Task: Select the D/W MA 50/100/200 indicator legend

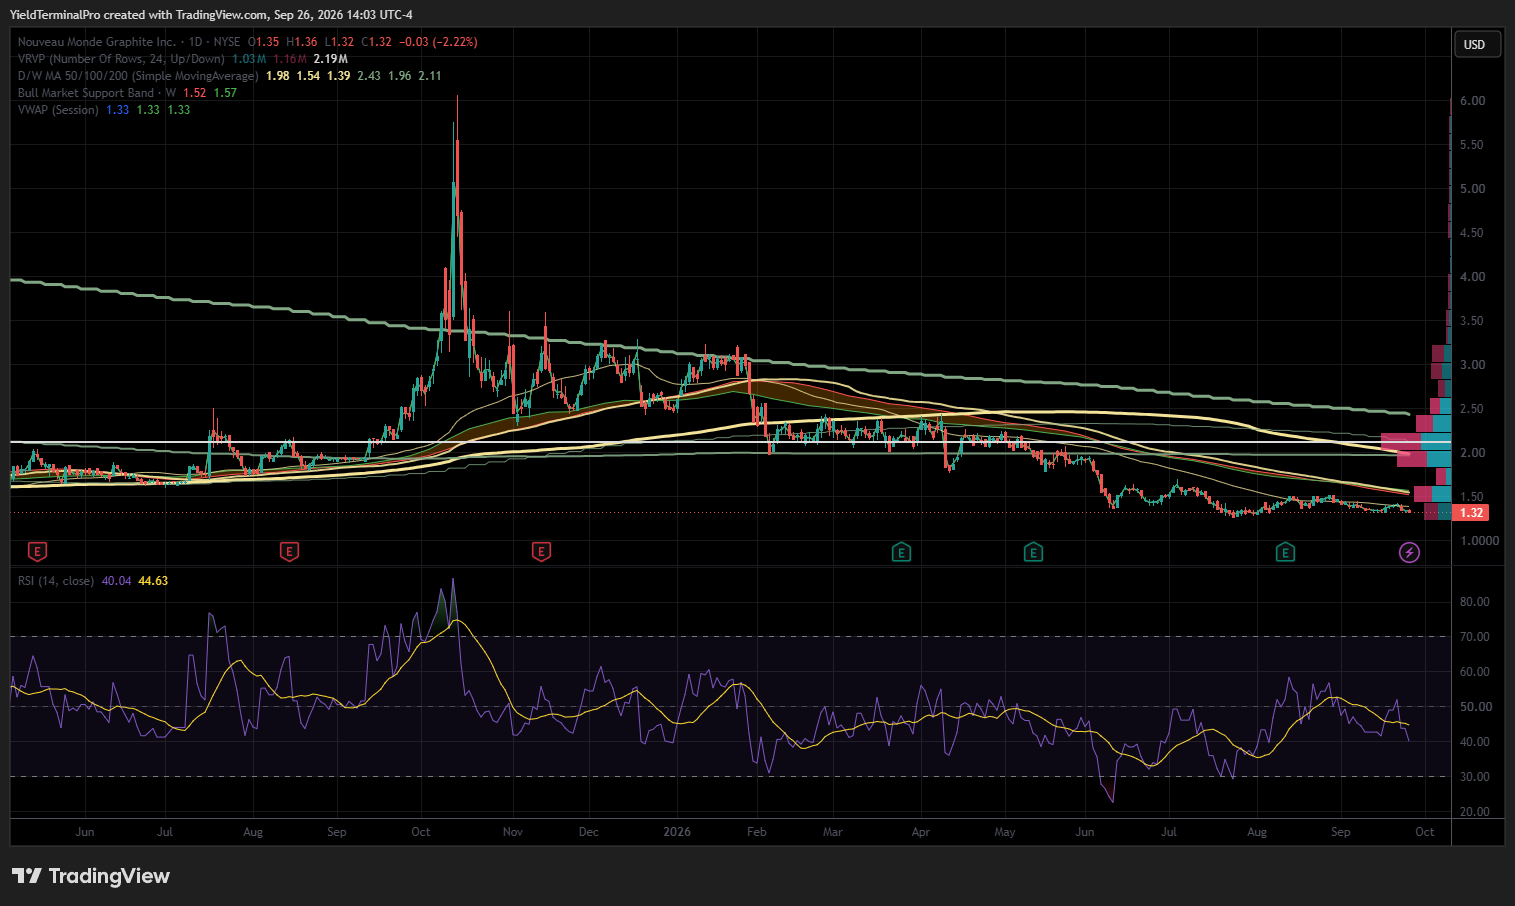Action: (138, 76)
